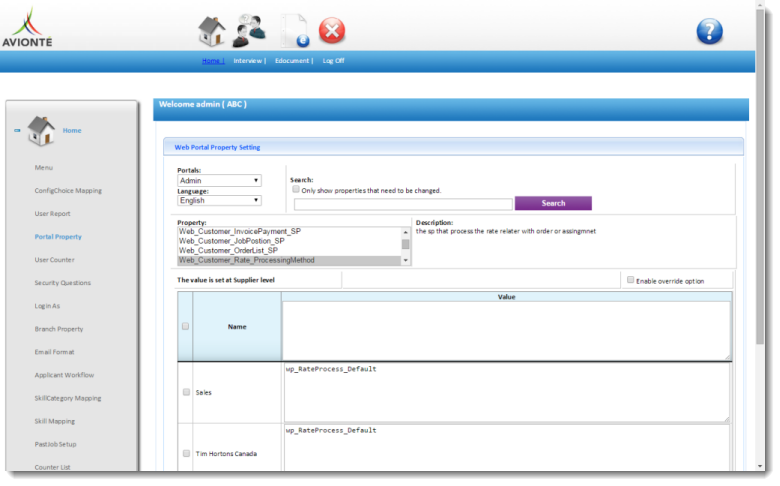Image resolution: width=780 pixels, height=486 pixels.
Task: Expand the Language dropdown showing English
Action: click(x=219, y=200)
